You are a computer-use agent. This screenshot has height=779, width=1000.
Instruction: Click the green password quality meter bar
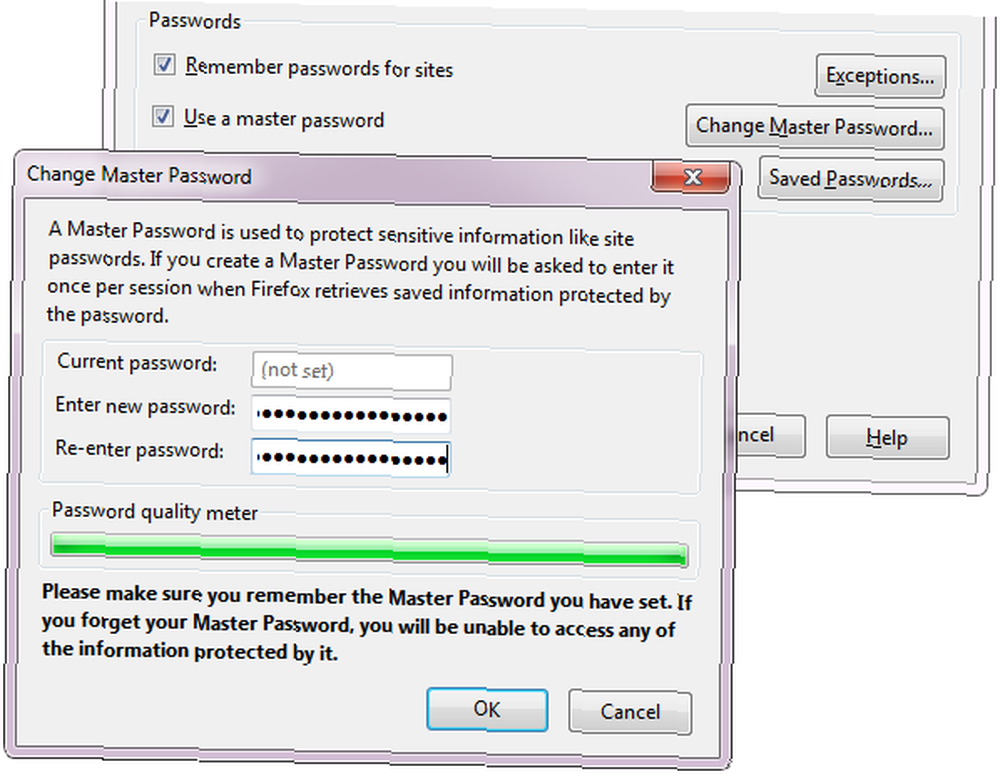tap(369, 550)
